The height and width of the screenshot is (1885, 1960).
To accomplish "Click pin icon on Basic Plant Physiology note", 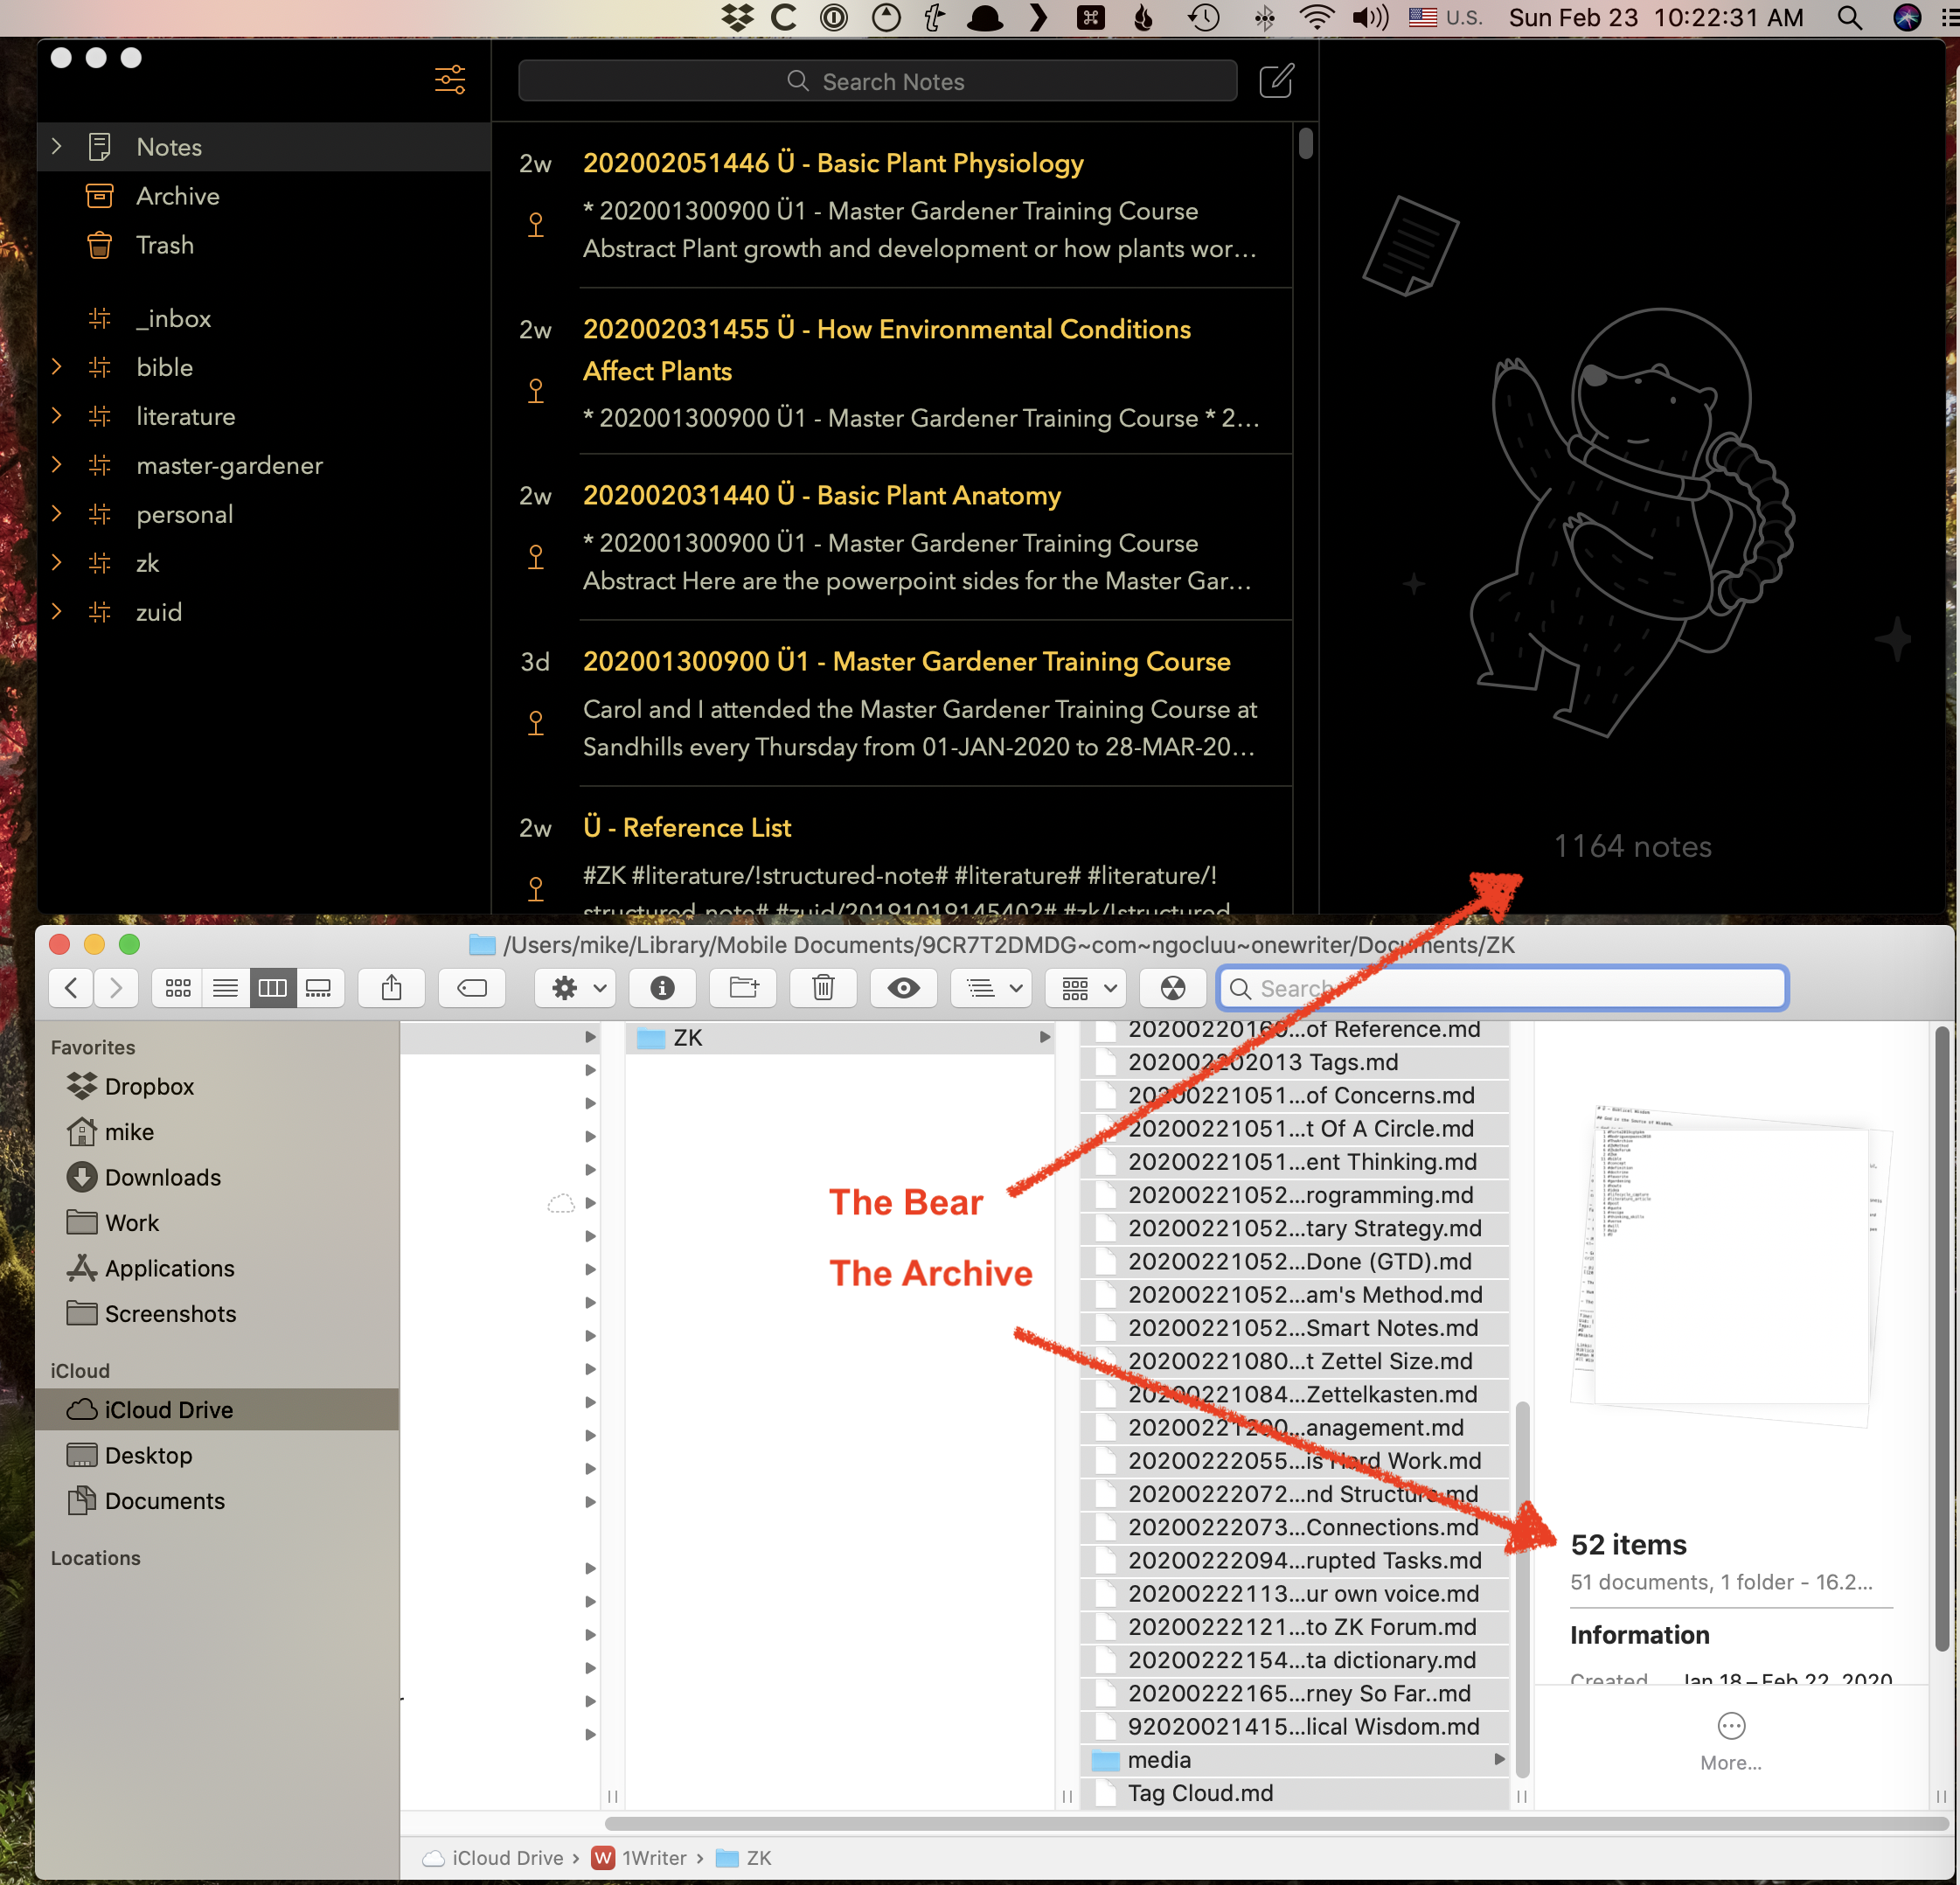I will coord(536,225).
